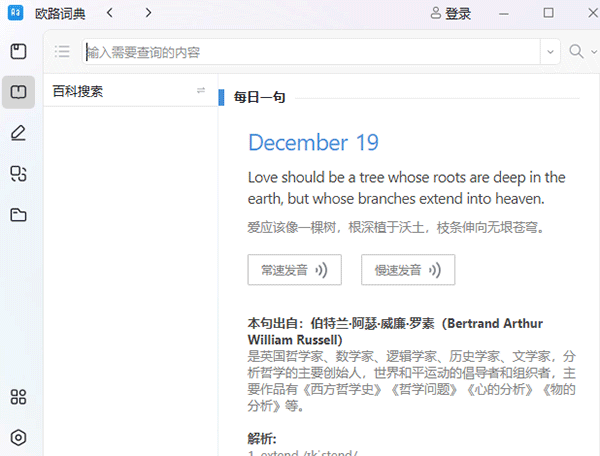
Task: Click the magnifier search icon
Action: tap(576, 52)
